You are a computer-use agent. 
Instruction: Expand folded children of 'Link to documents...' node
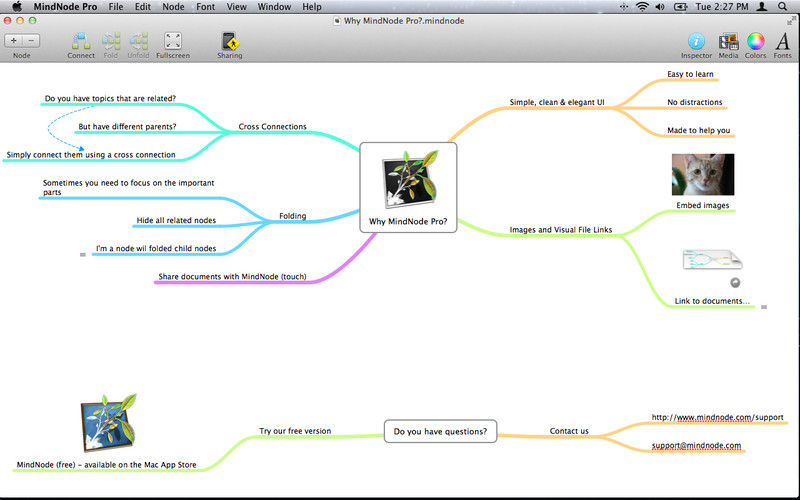[x=764, y=307]
